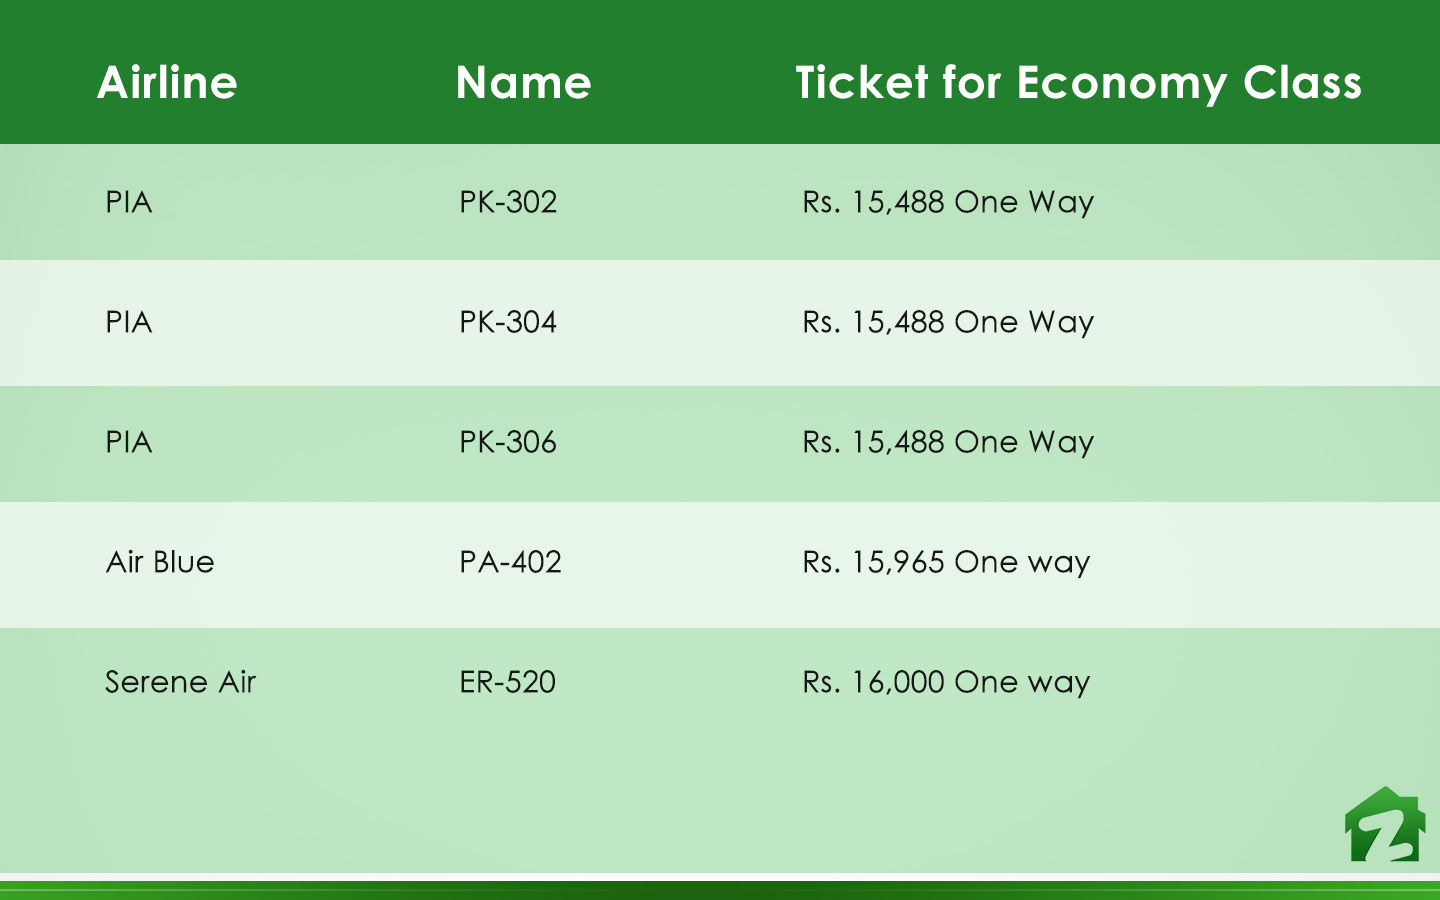Click the Air Blue airline cell
Image resolution: width=1440 pixels, height=900 pixels.
(x=160, y=562)
